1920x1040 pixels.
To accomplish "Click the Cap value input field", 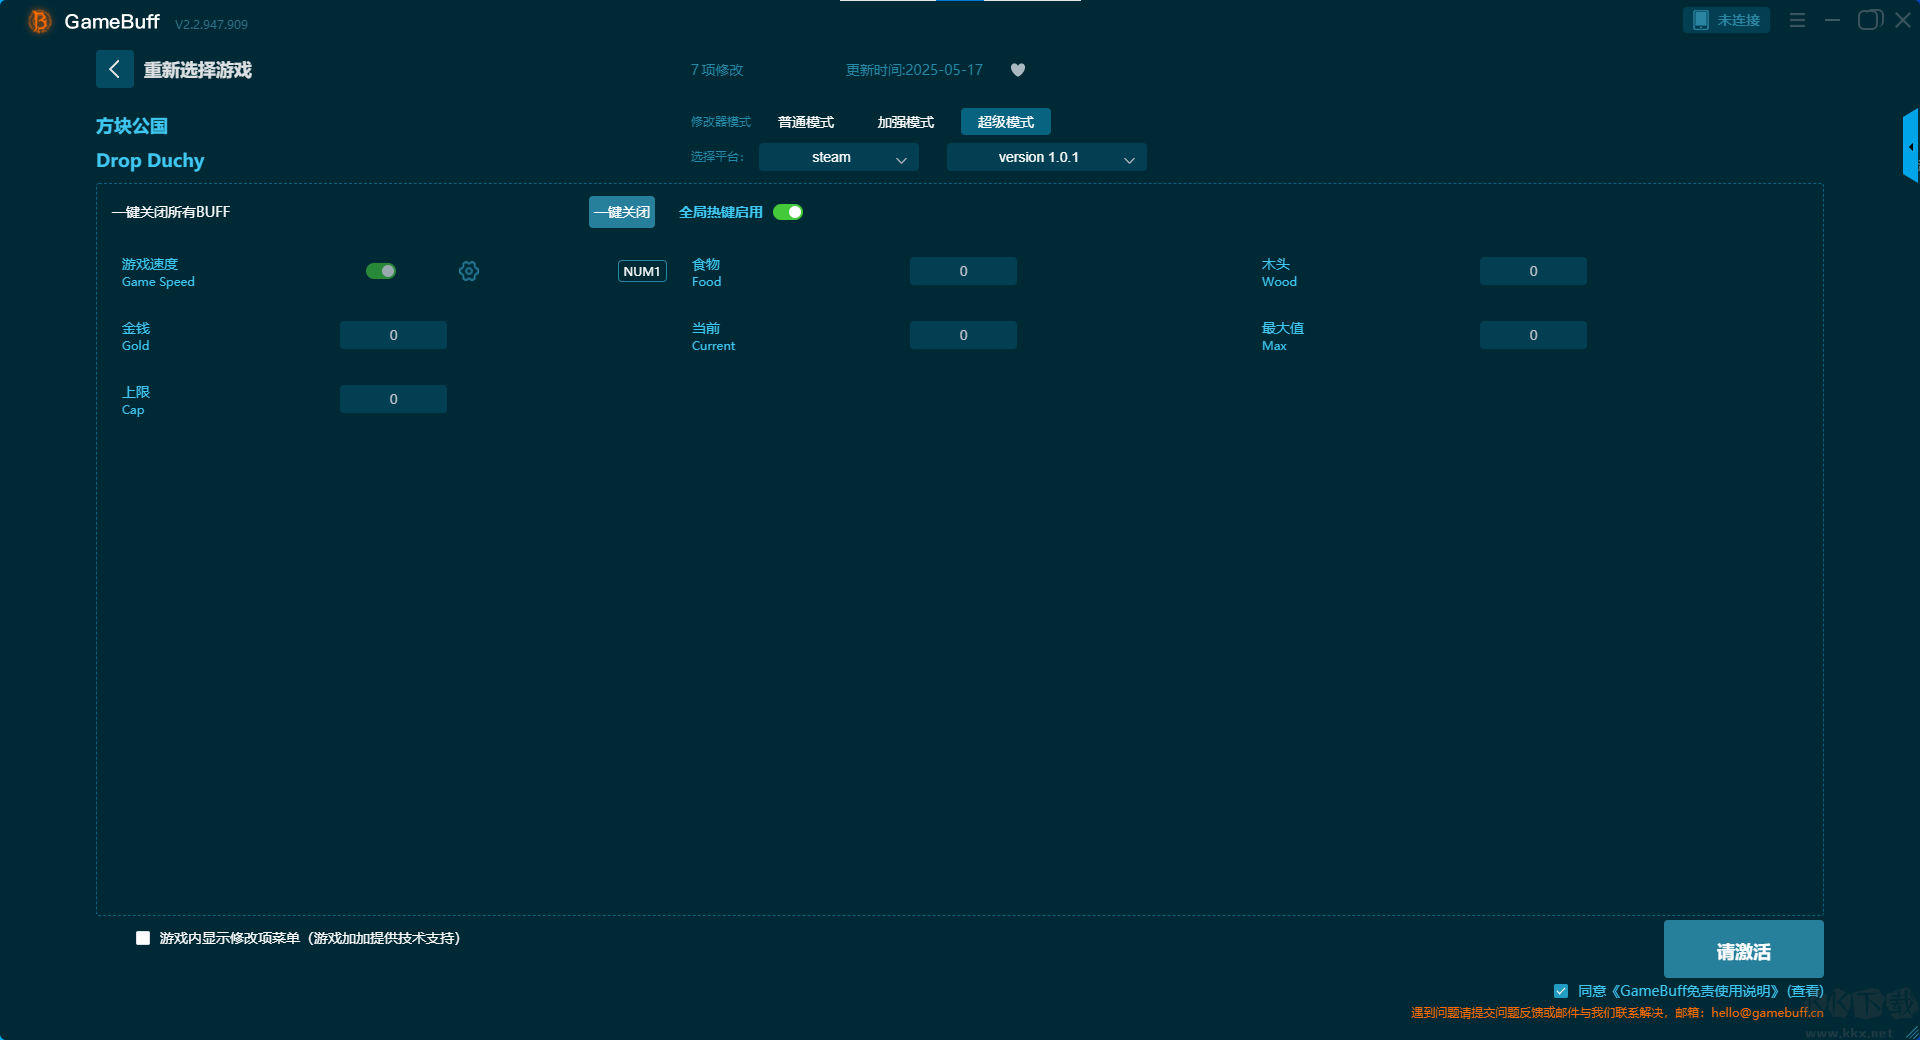I will (393, 399).
